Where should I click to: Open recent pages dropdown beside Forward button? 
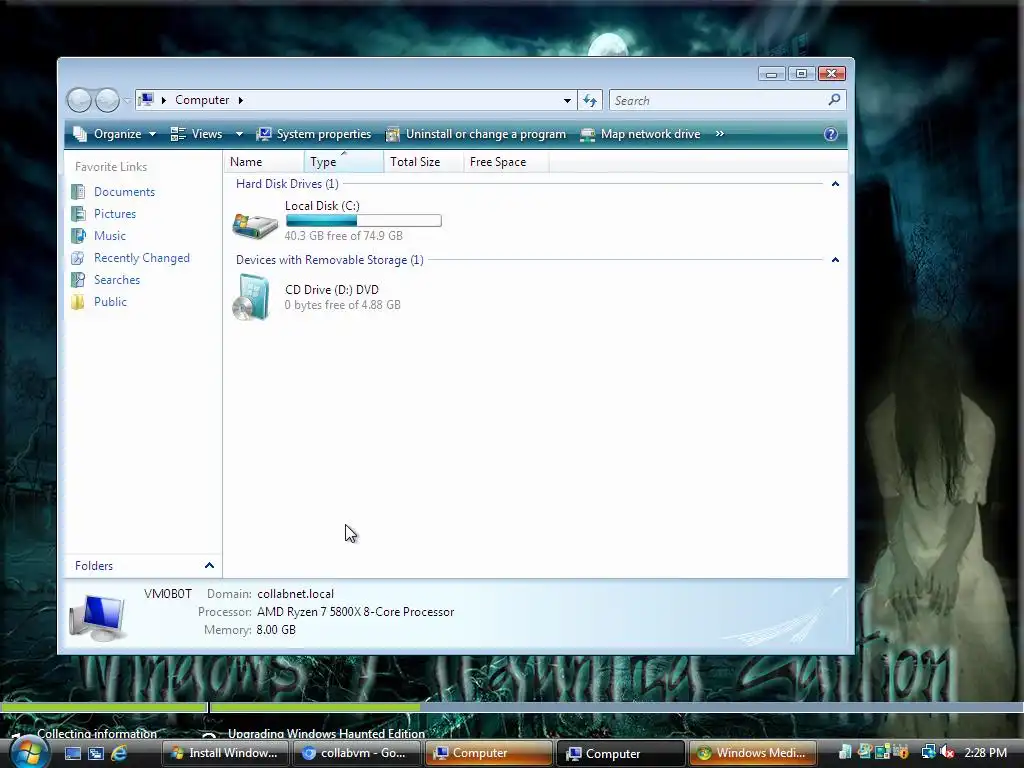pos(127,101)
